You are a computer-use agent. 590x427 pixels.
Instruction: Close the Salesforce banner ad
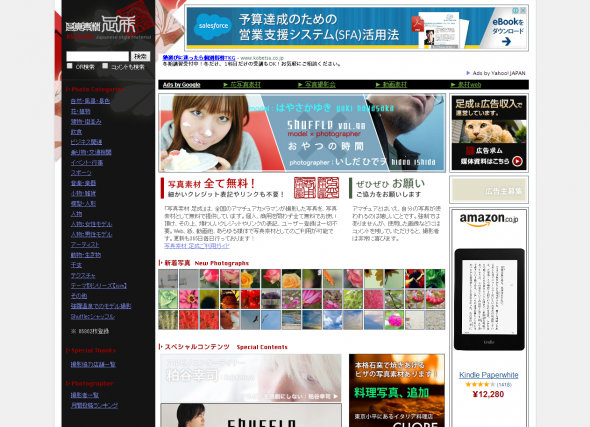click(x=523, y=11)
